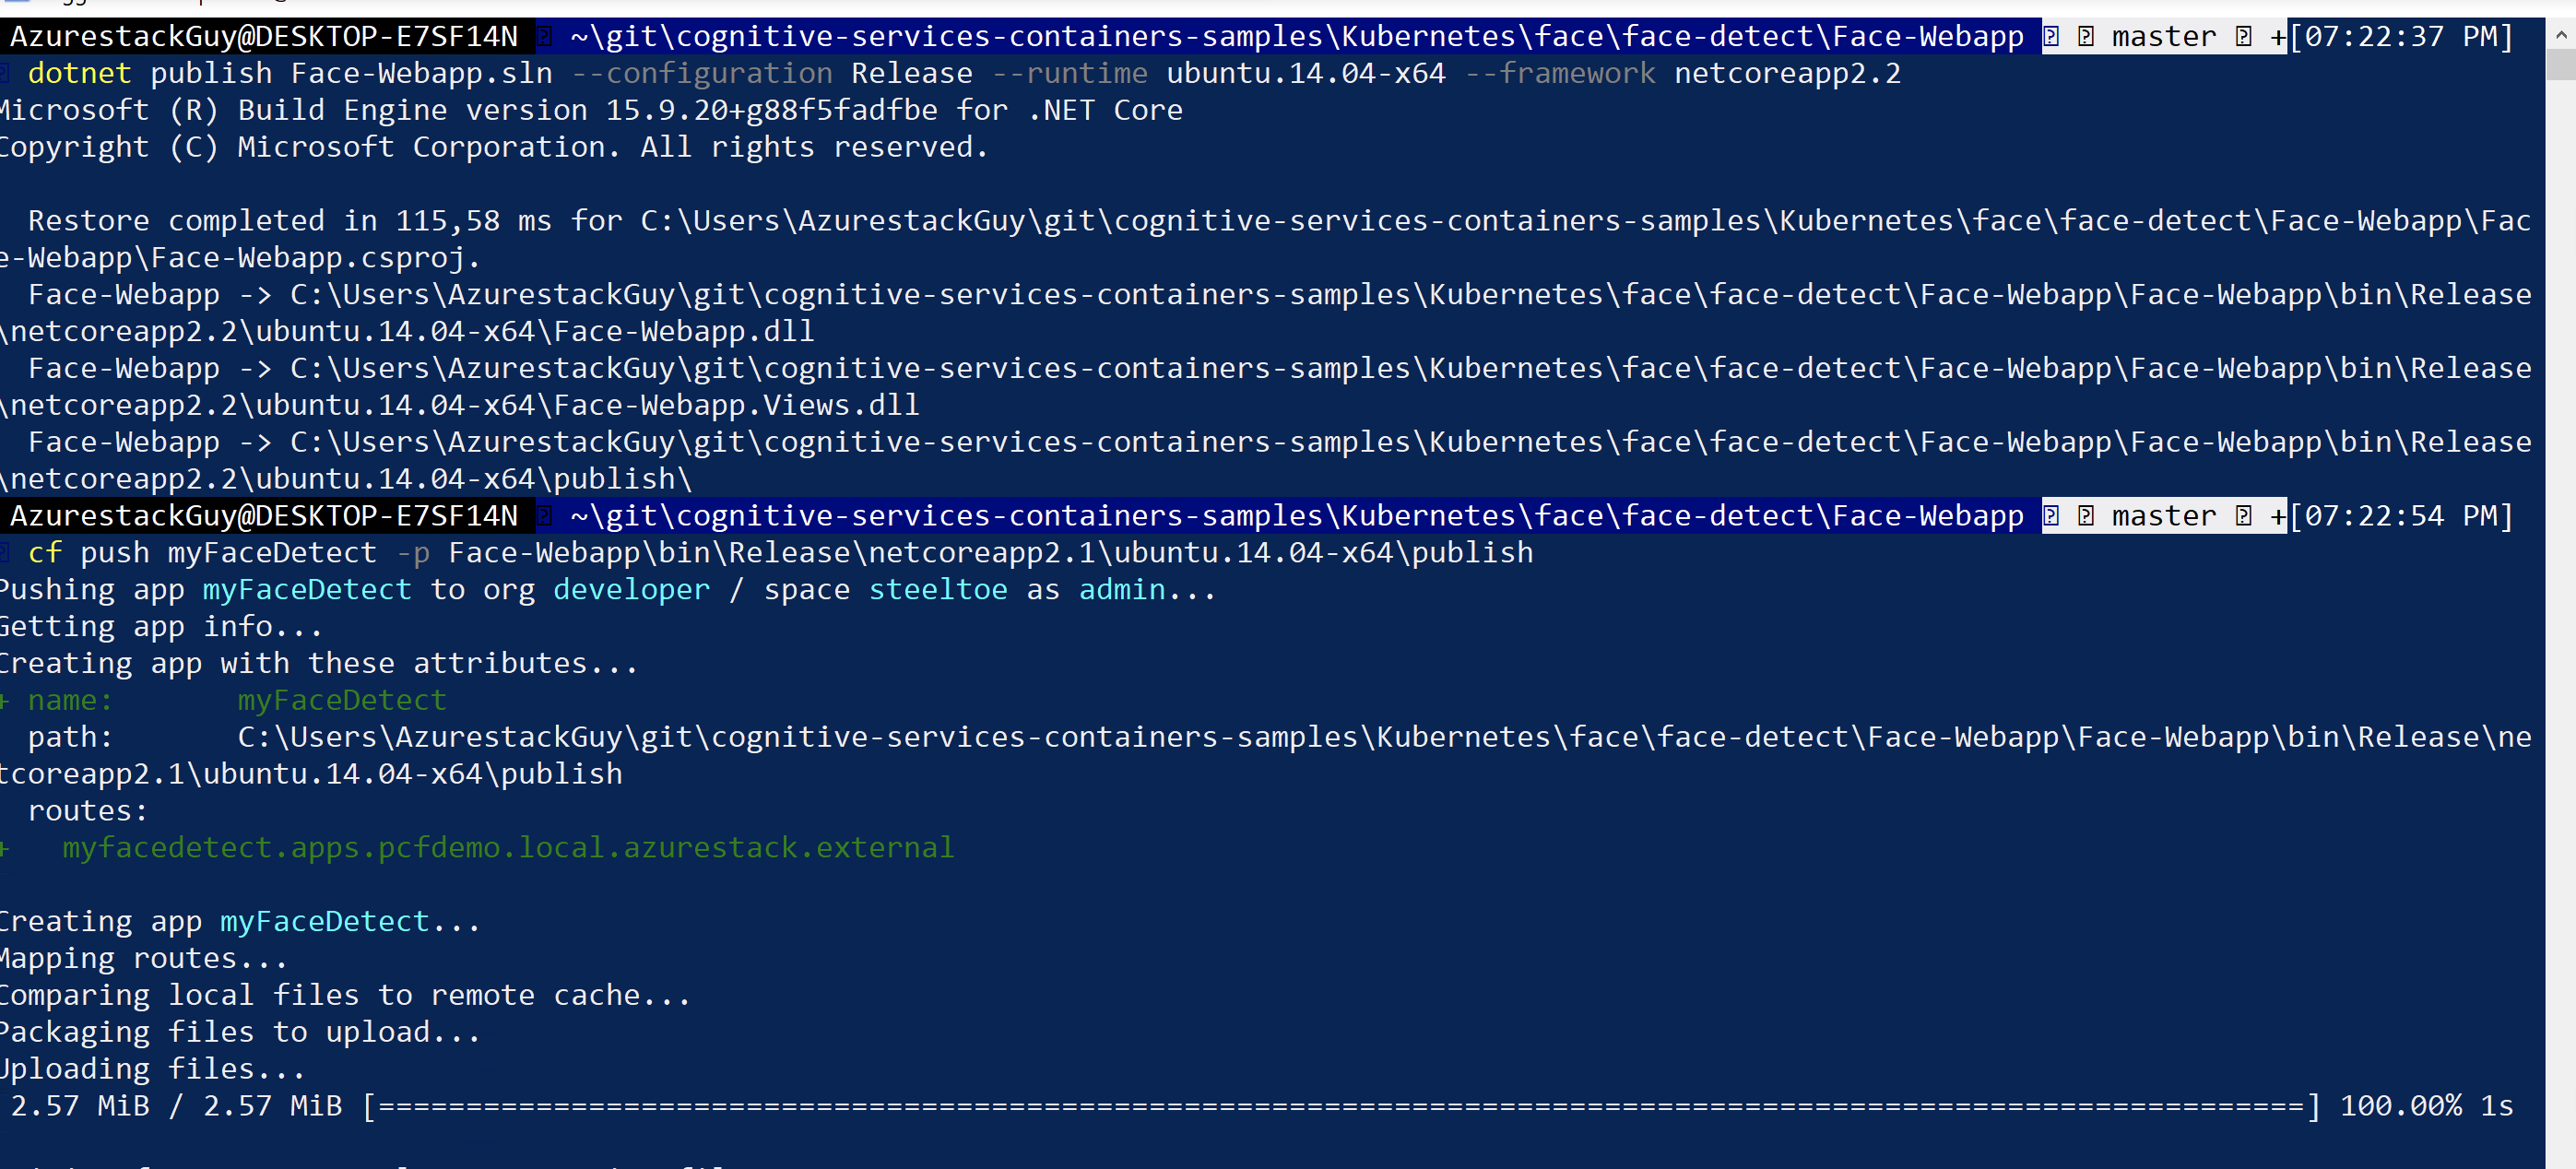Click first 'AzurestackGuy@DESKTOP-E7SF14N' prompt segment
This screenshot has height=1169, width=2576.
pos(264,37)
